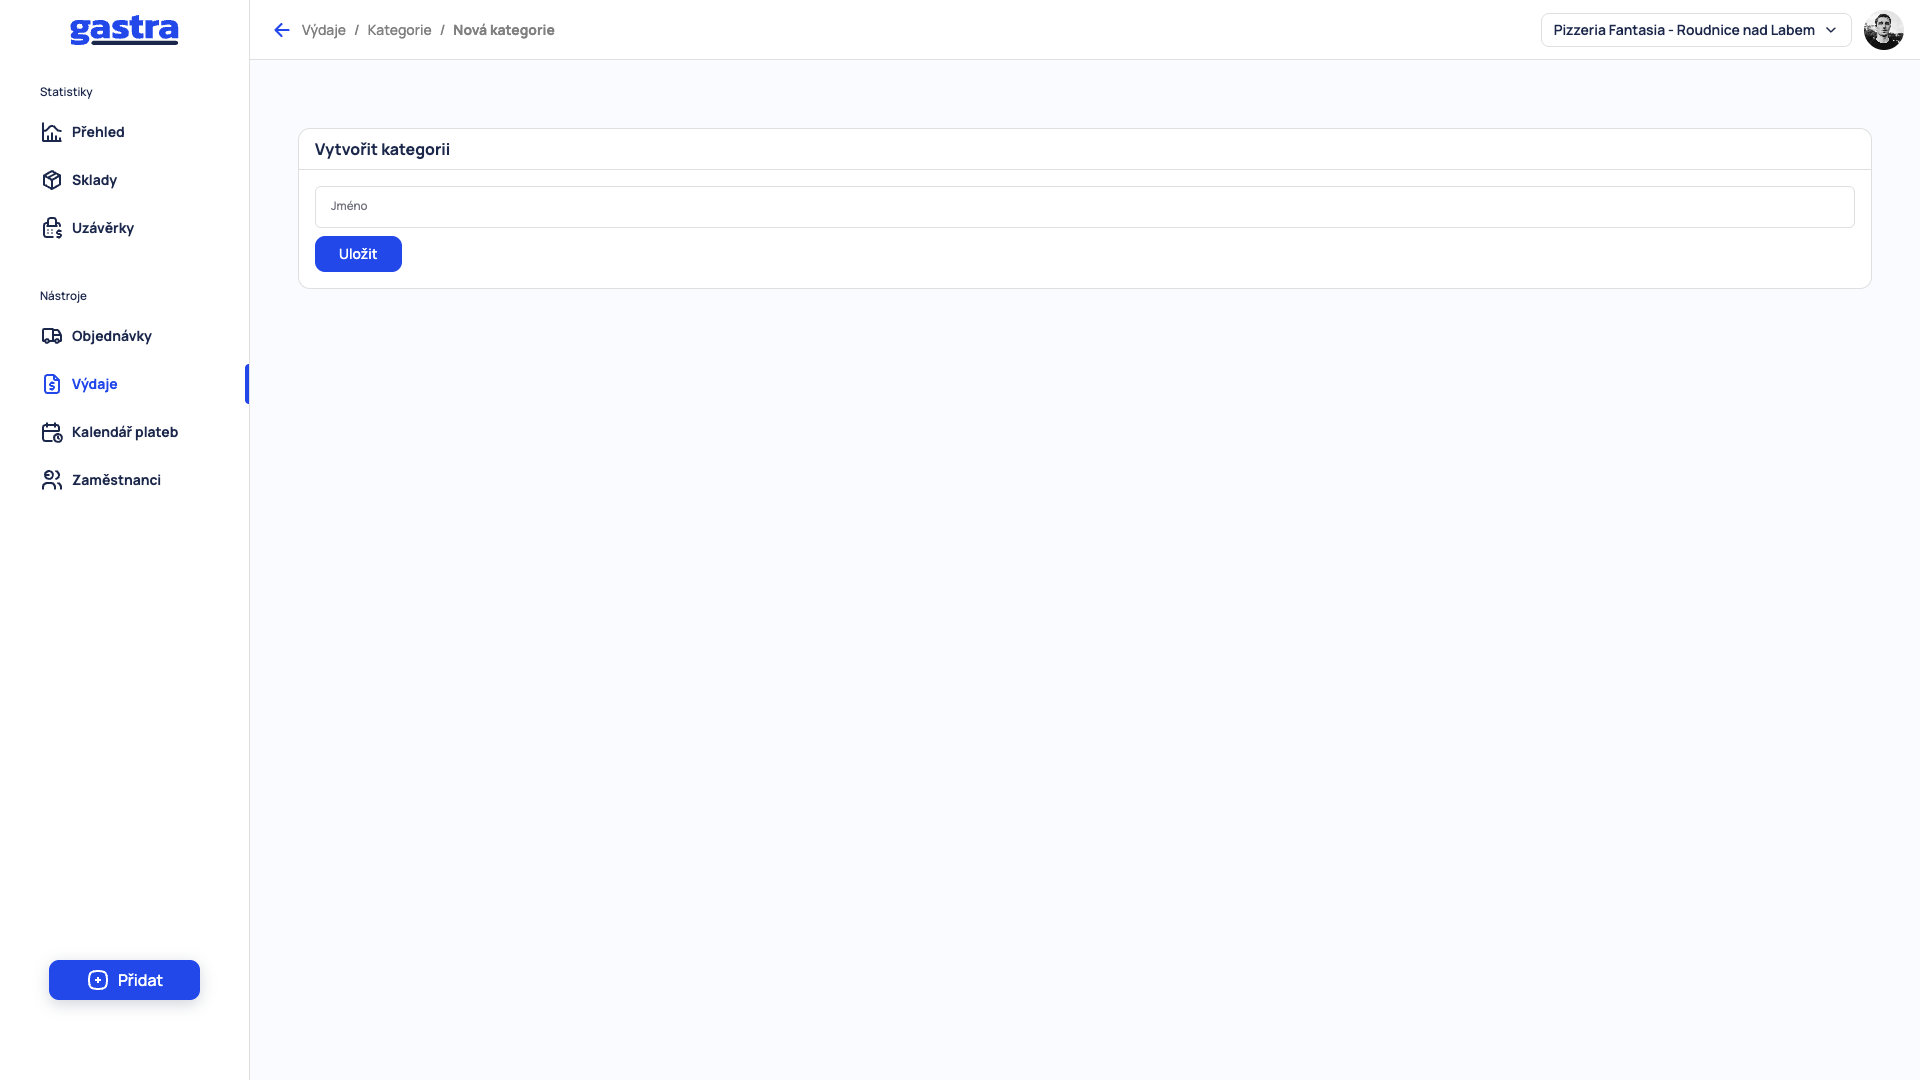This screenshot has width=1920, height=1080.
Task: Open the Pizzeria Fantasia location dropdown
Action: pyautogui.click(x=1696, y=30)
